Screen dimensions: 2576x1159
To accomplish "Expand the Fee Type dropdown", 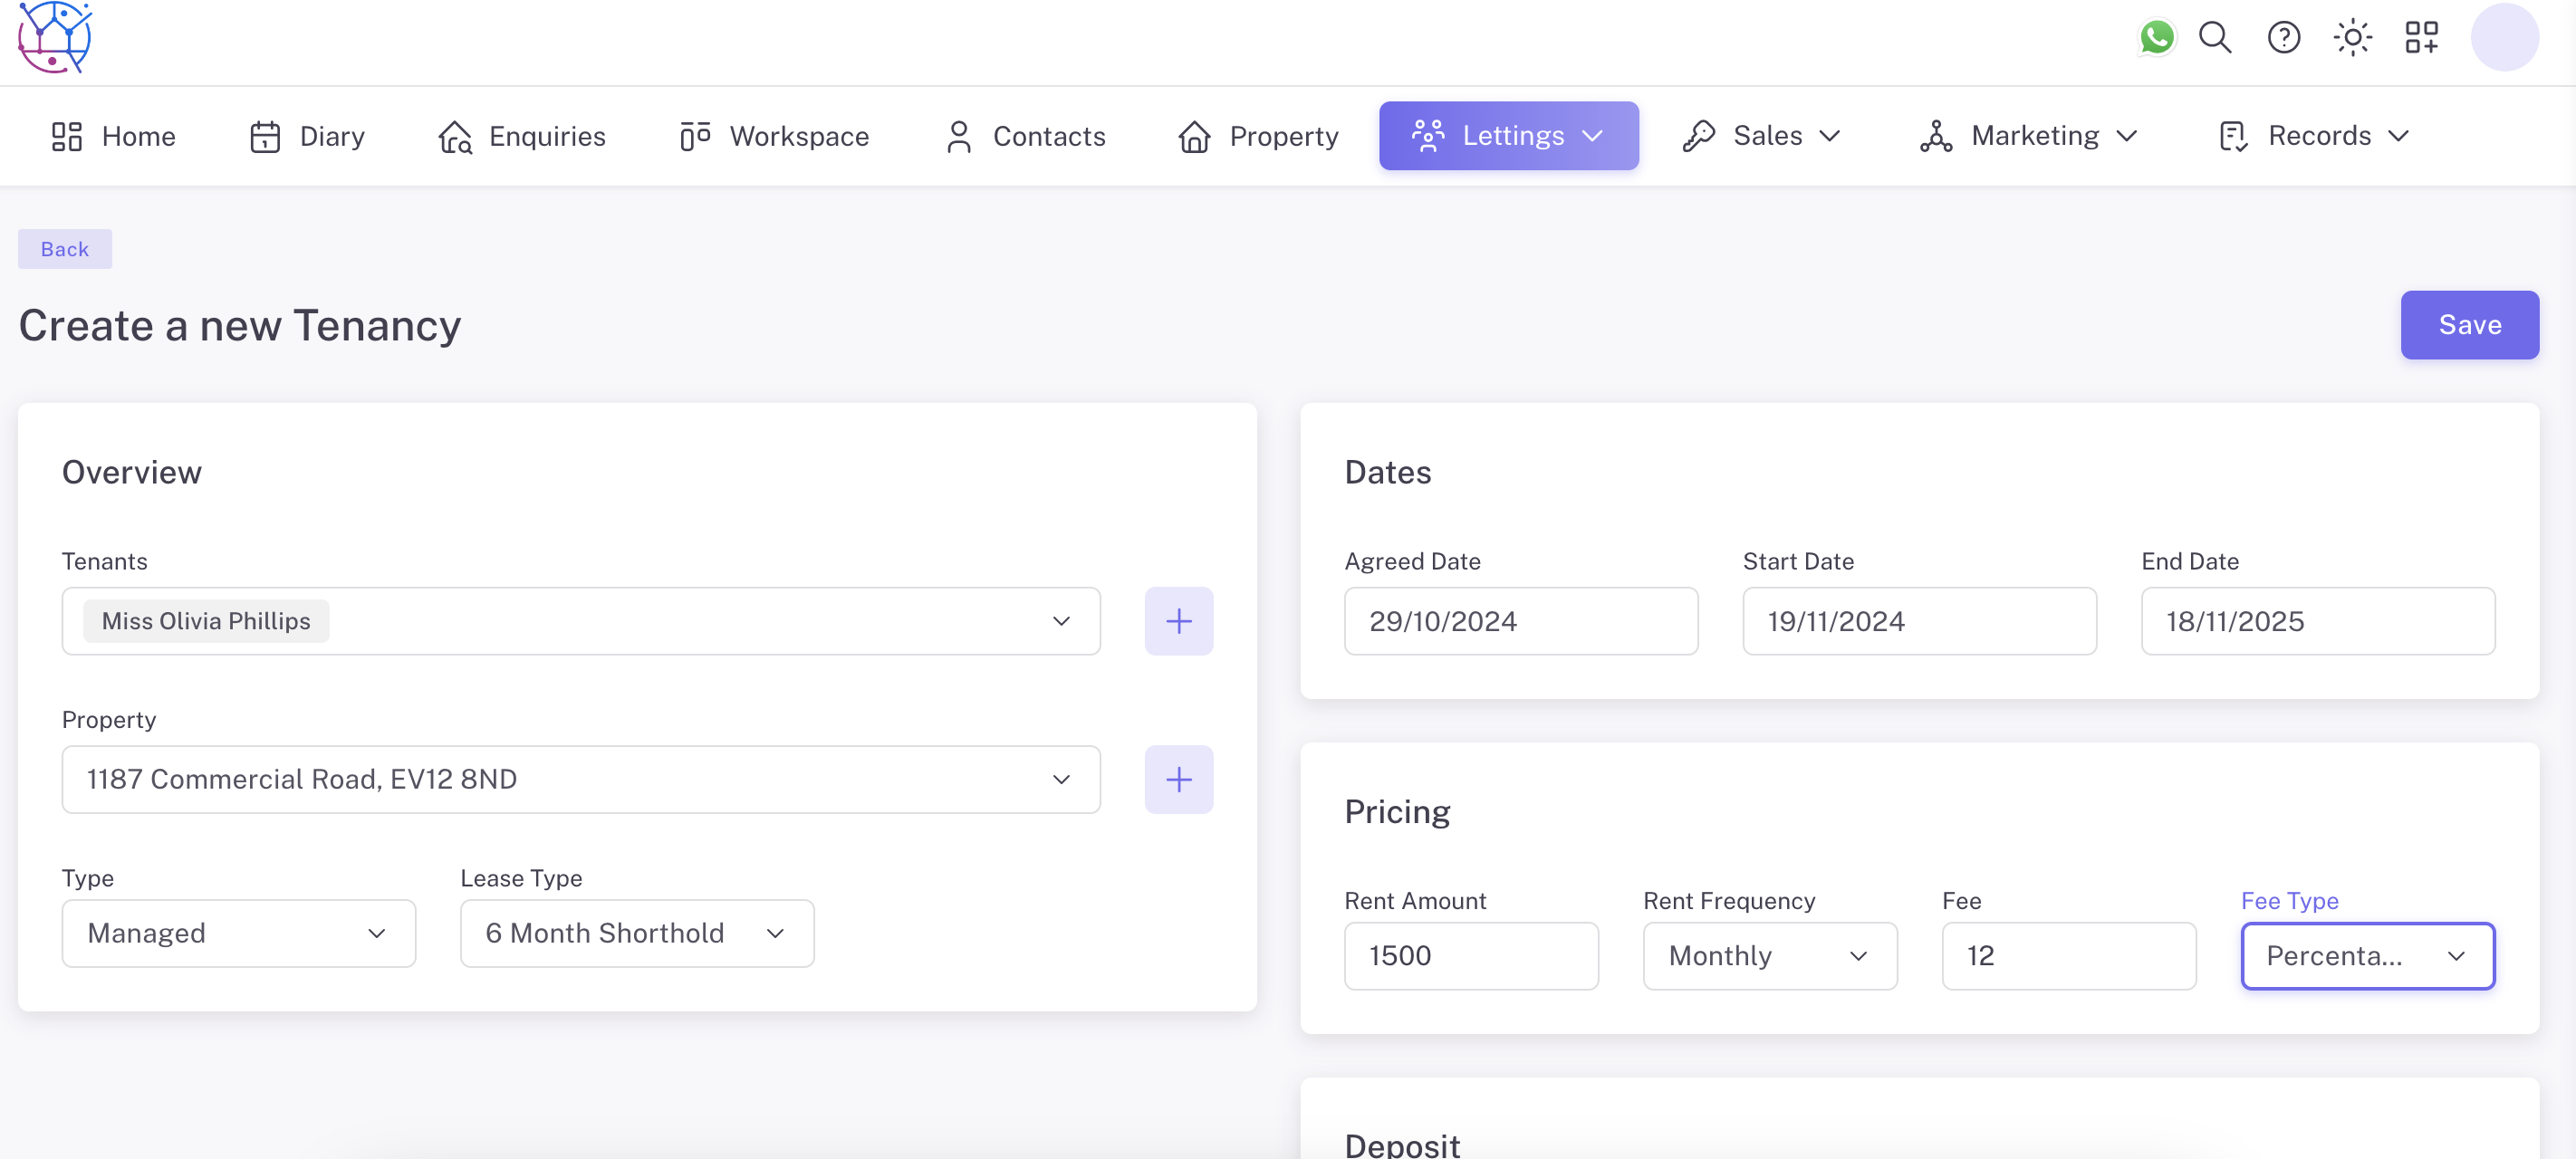I will tap(2367, 956).
